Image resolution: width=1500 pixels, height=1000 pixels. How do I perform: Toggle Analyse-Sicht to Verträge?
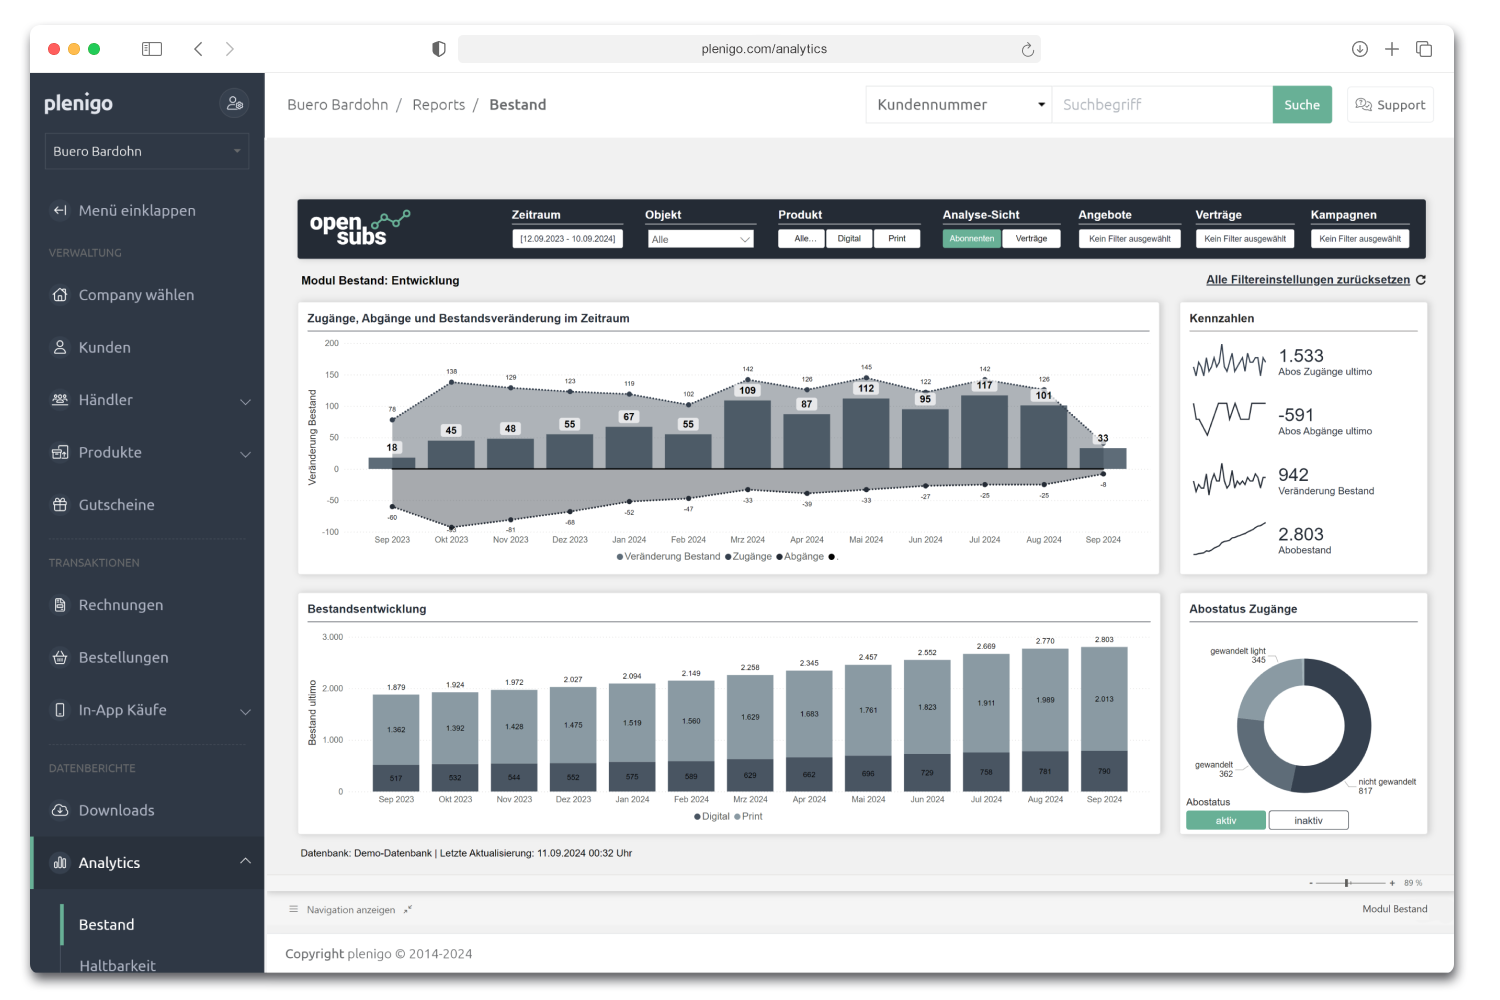tap(1031, 239)
